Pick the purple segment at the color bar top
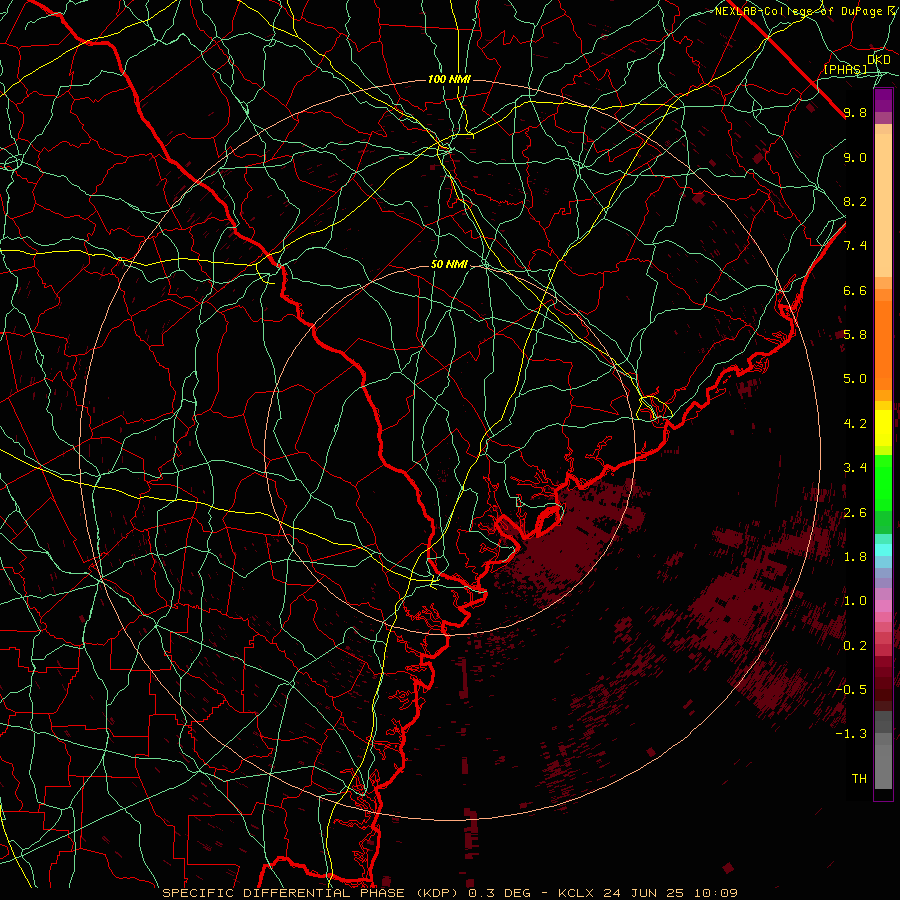 point(883,100)
